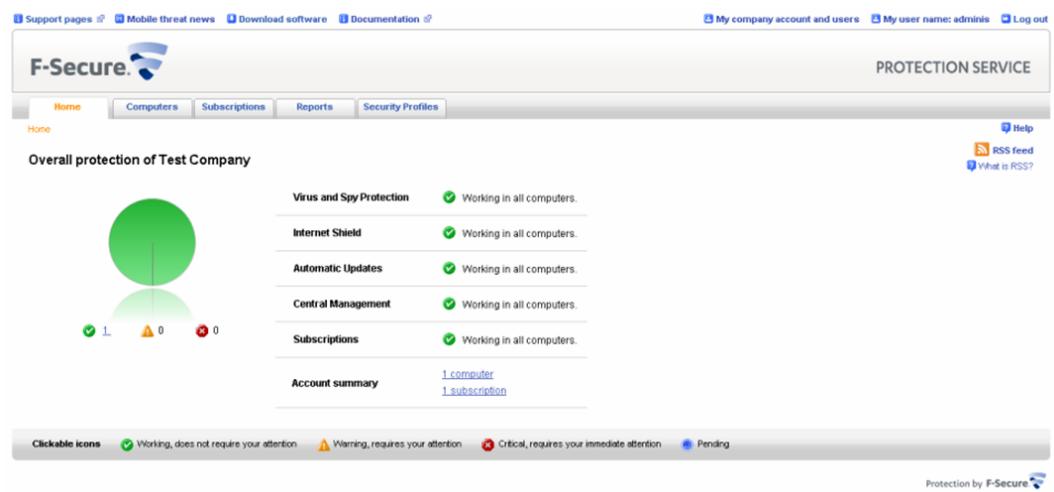This screenshot has height=492, width=1054.
Task: Click Central Management status check icon
Action: [449, 304]
